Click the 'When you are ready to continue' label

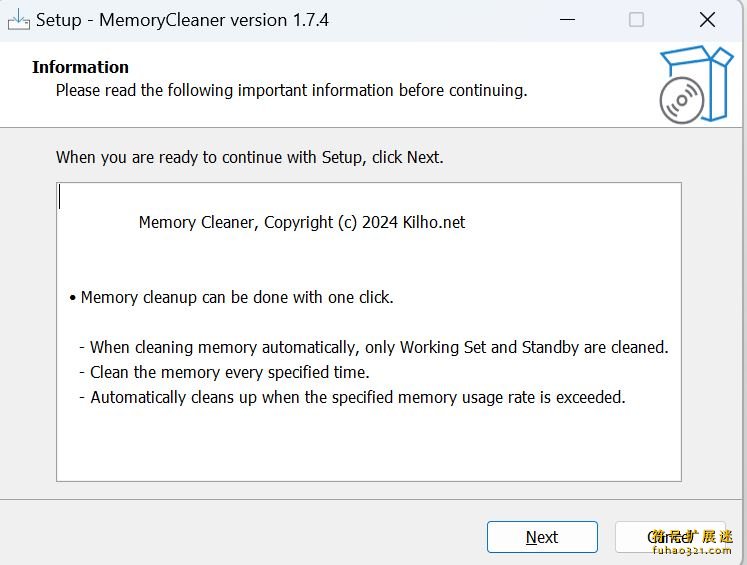point(249,157)
